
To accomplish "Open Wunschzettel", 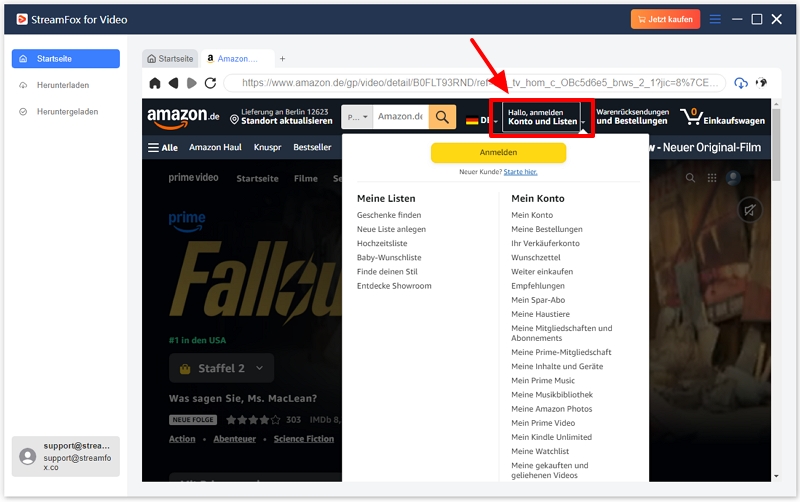I will (536, 258).
